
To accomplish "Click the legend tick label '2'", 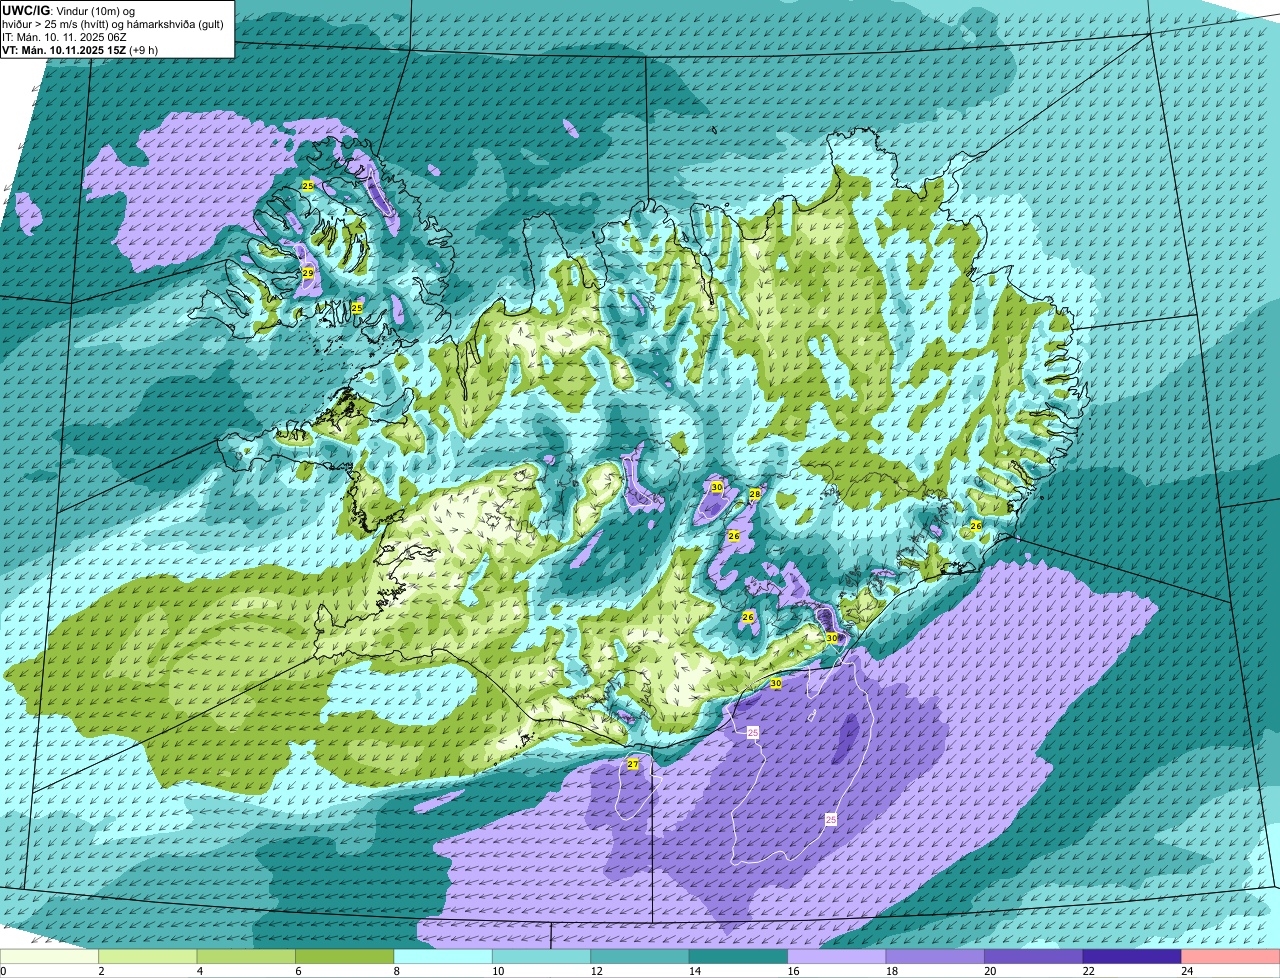I will point(101,971).
